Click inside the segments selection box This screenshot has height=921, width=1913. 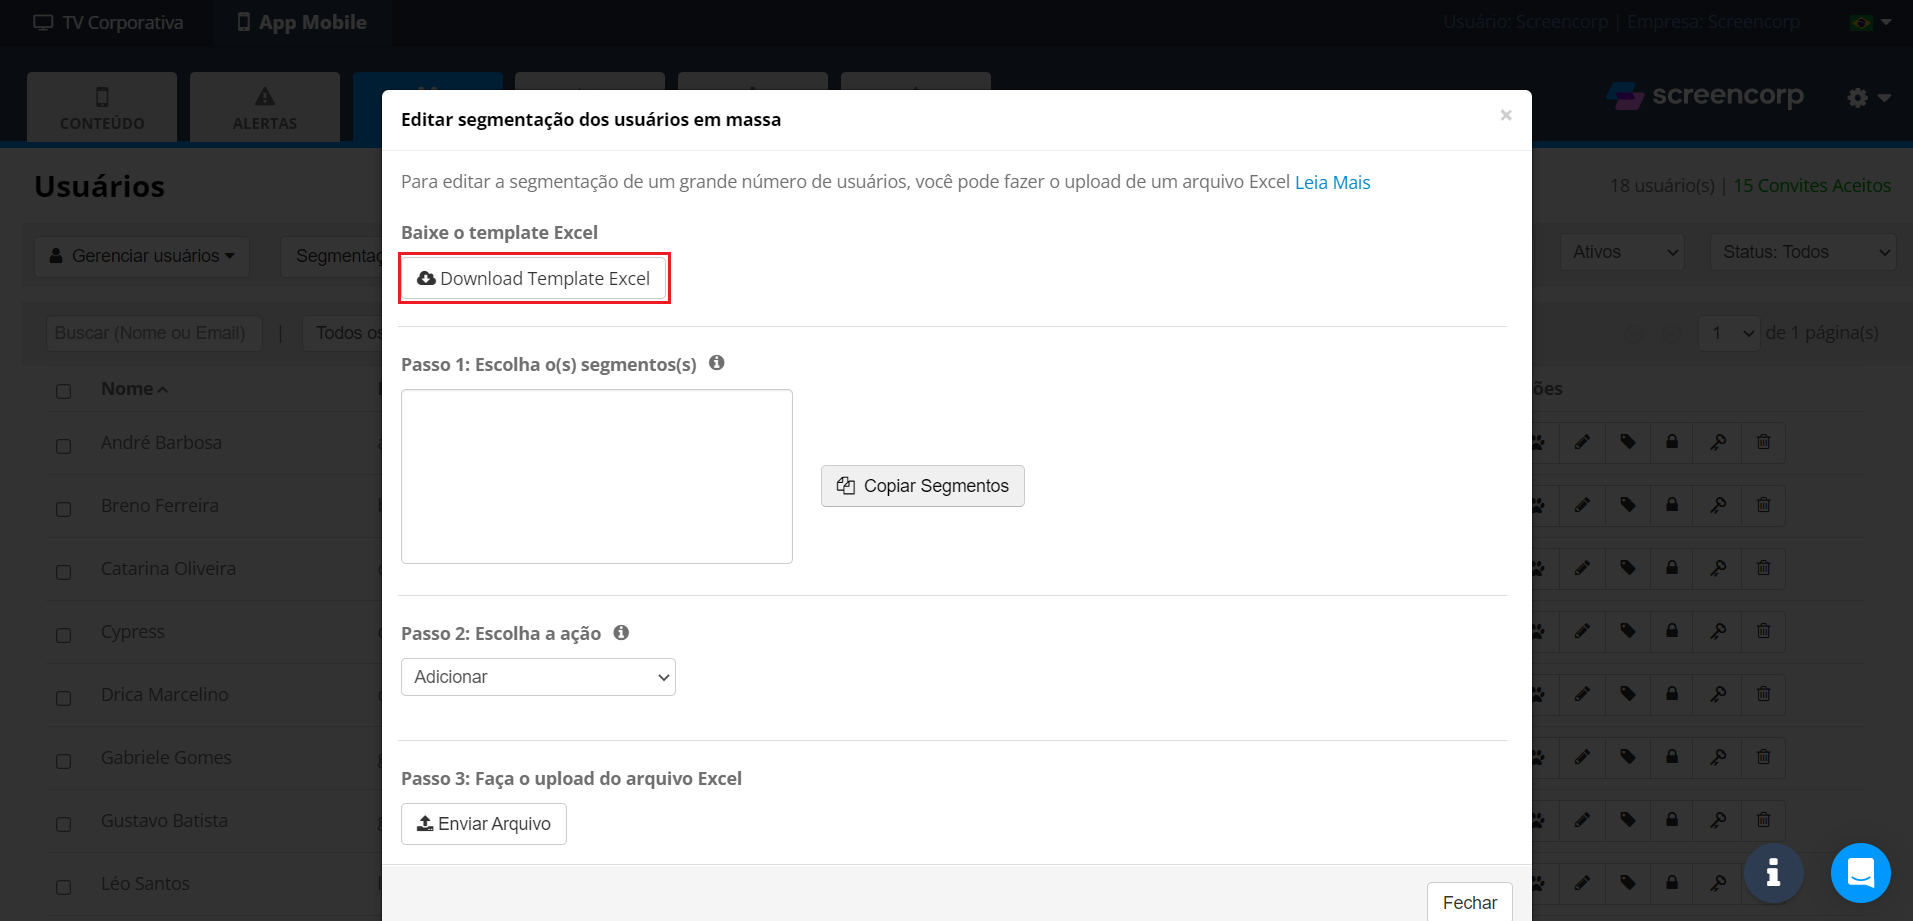(x=597, y=476)
